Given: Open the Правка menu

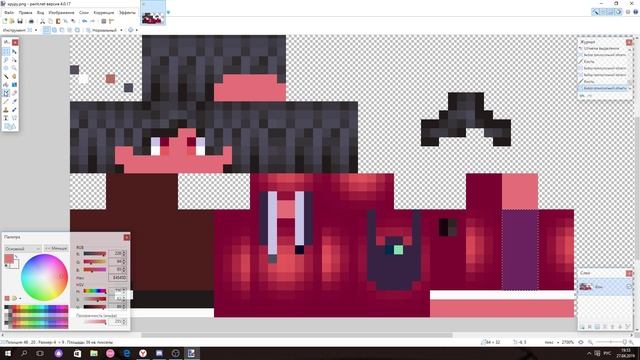Looking at the screenshot, I should 25,13.
